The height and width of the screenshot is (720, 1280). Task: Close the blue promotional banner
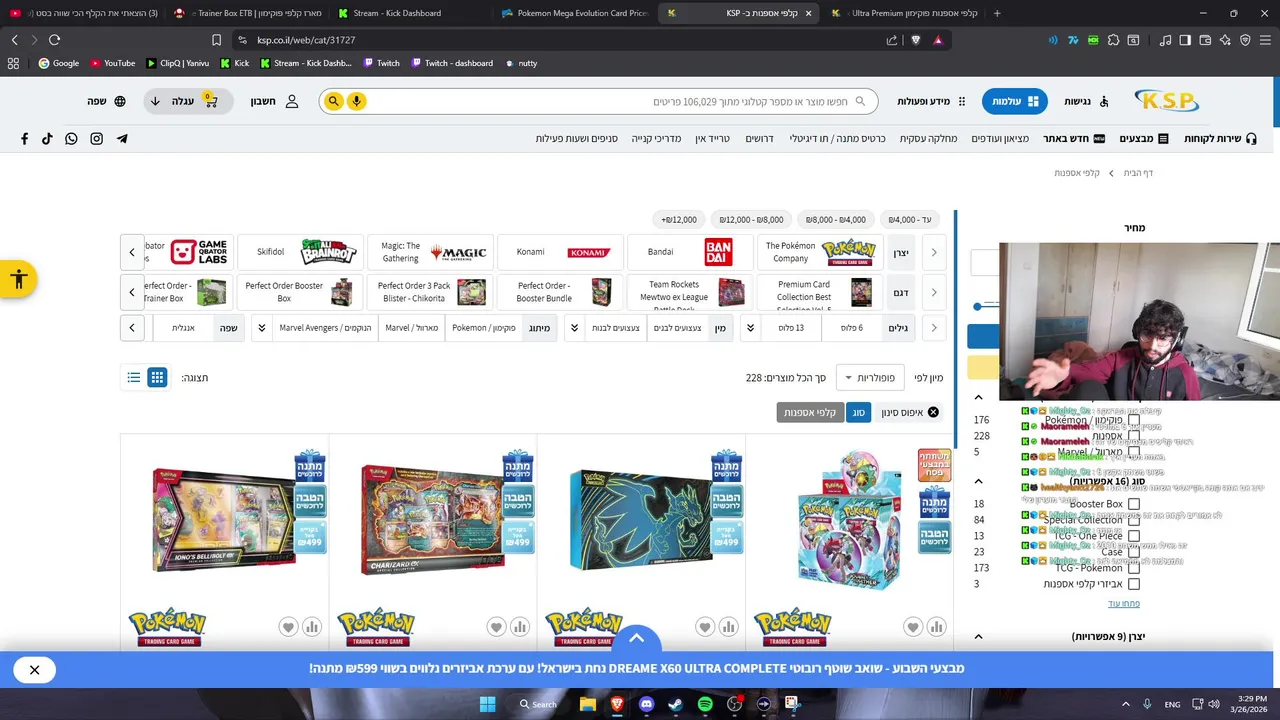[34, 669]
